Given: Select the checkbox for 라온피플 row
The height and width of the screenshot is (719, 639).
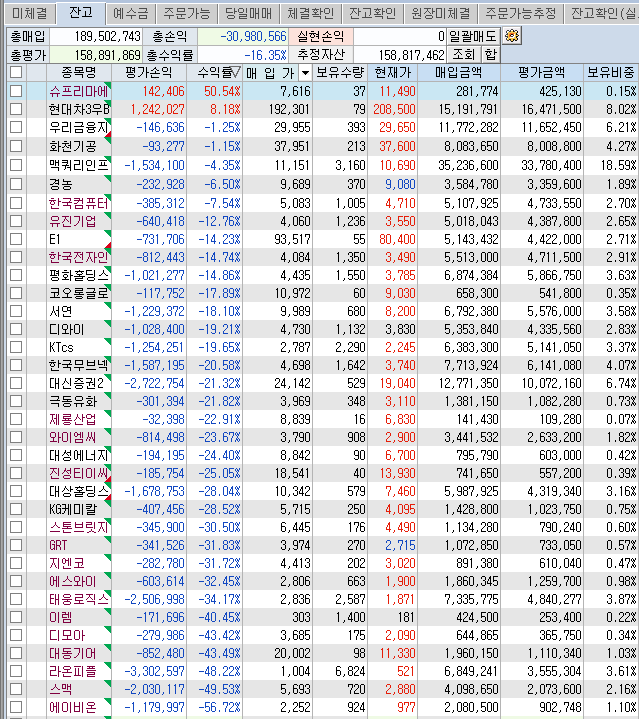Looking at the screenshot, I should pyautogui.click(x=16, y=671).
